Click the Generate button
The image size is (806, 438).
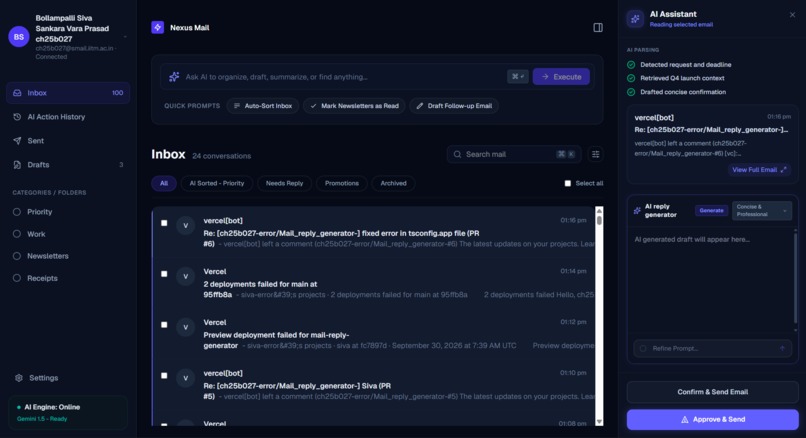click(x=711, y=210)
